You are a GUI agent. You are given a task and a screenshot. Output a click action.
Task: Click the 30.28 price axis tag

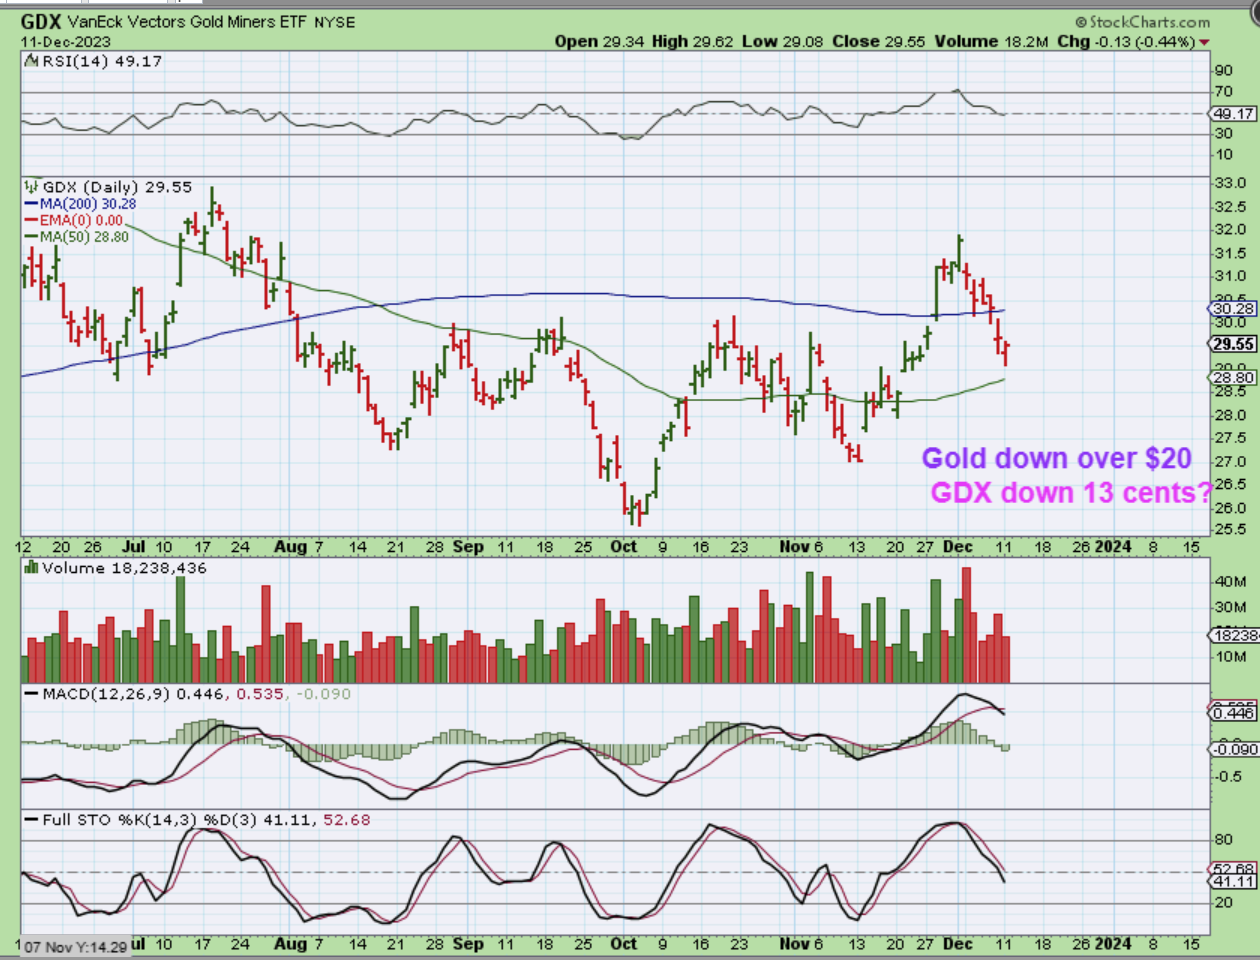click(x=1233, y=309)
